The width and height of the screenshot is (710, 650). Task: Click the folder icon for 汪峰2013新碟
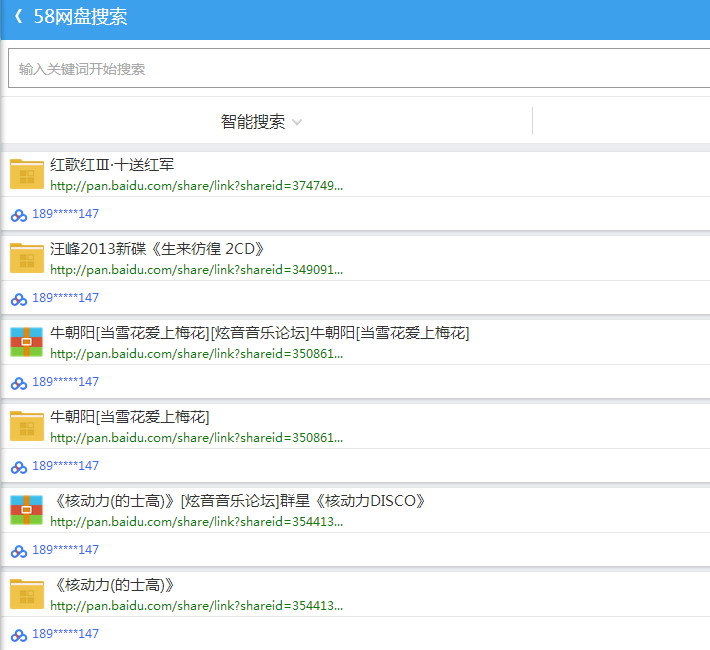(27, 258)
